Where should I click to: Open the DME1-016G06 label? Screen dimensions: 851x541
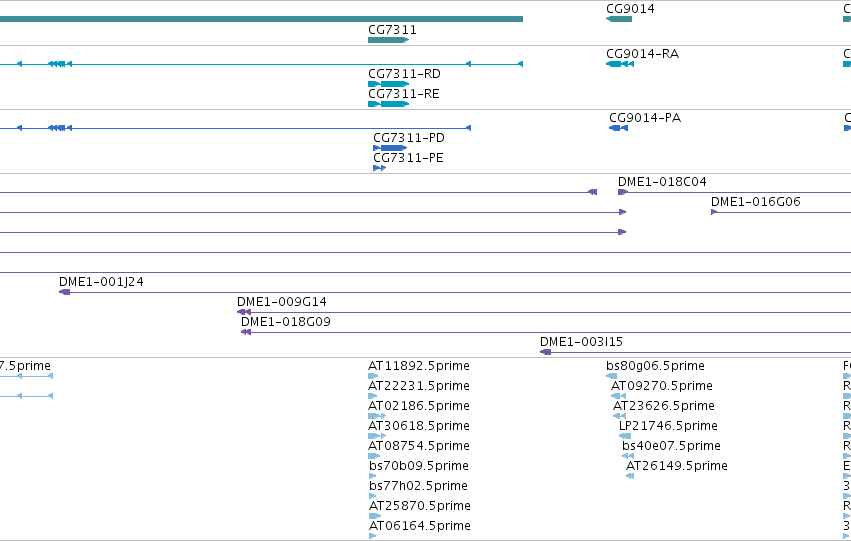pyautogui.click(x=755, y=202)
